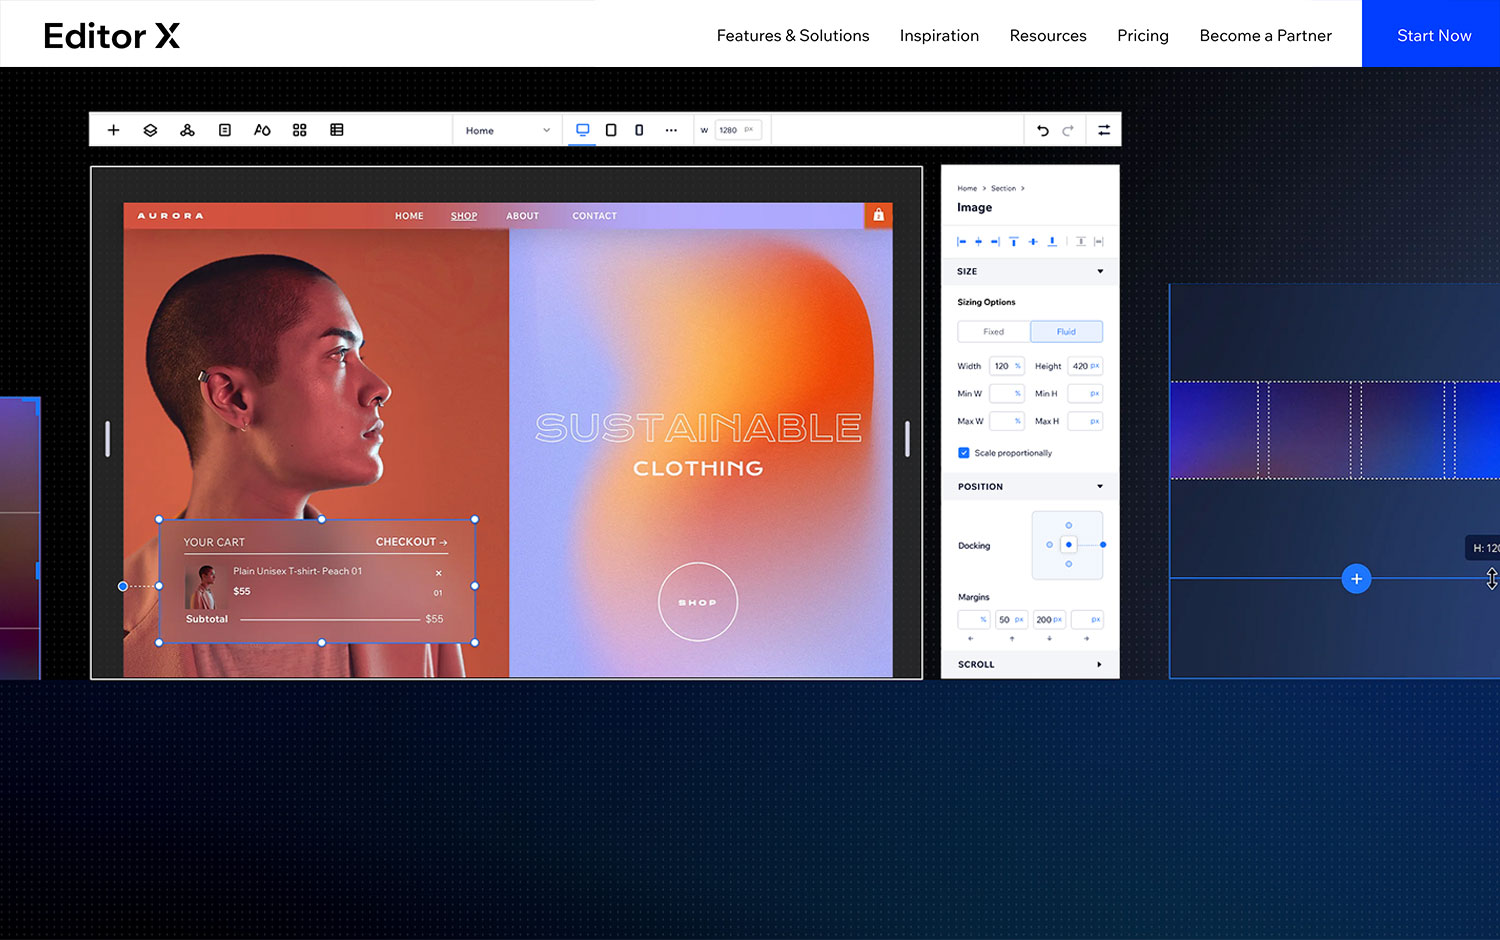Select the tablet preview icon
Screen dimensions: 1500x940
coord(611,129)
